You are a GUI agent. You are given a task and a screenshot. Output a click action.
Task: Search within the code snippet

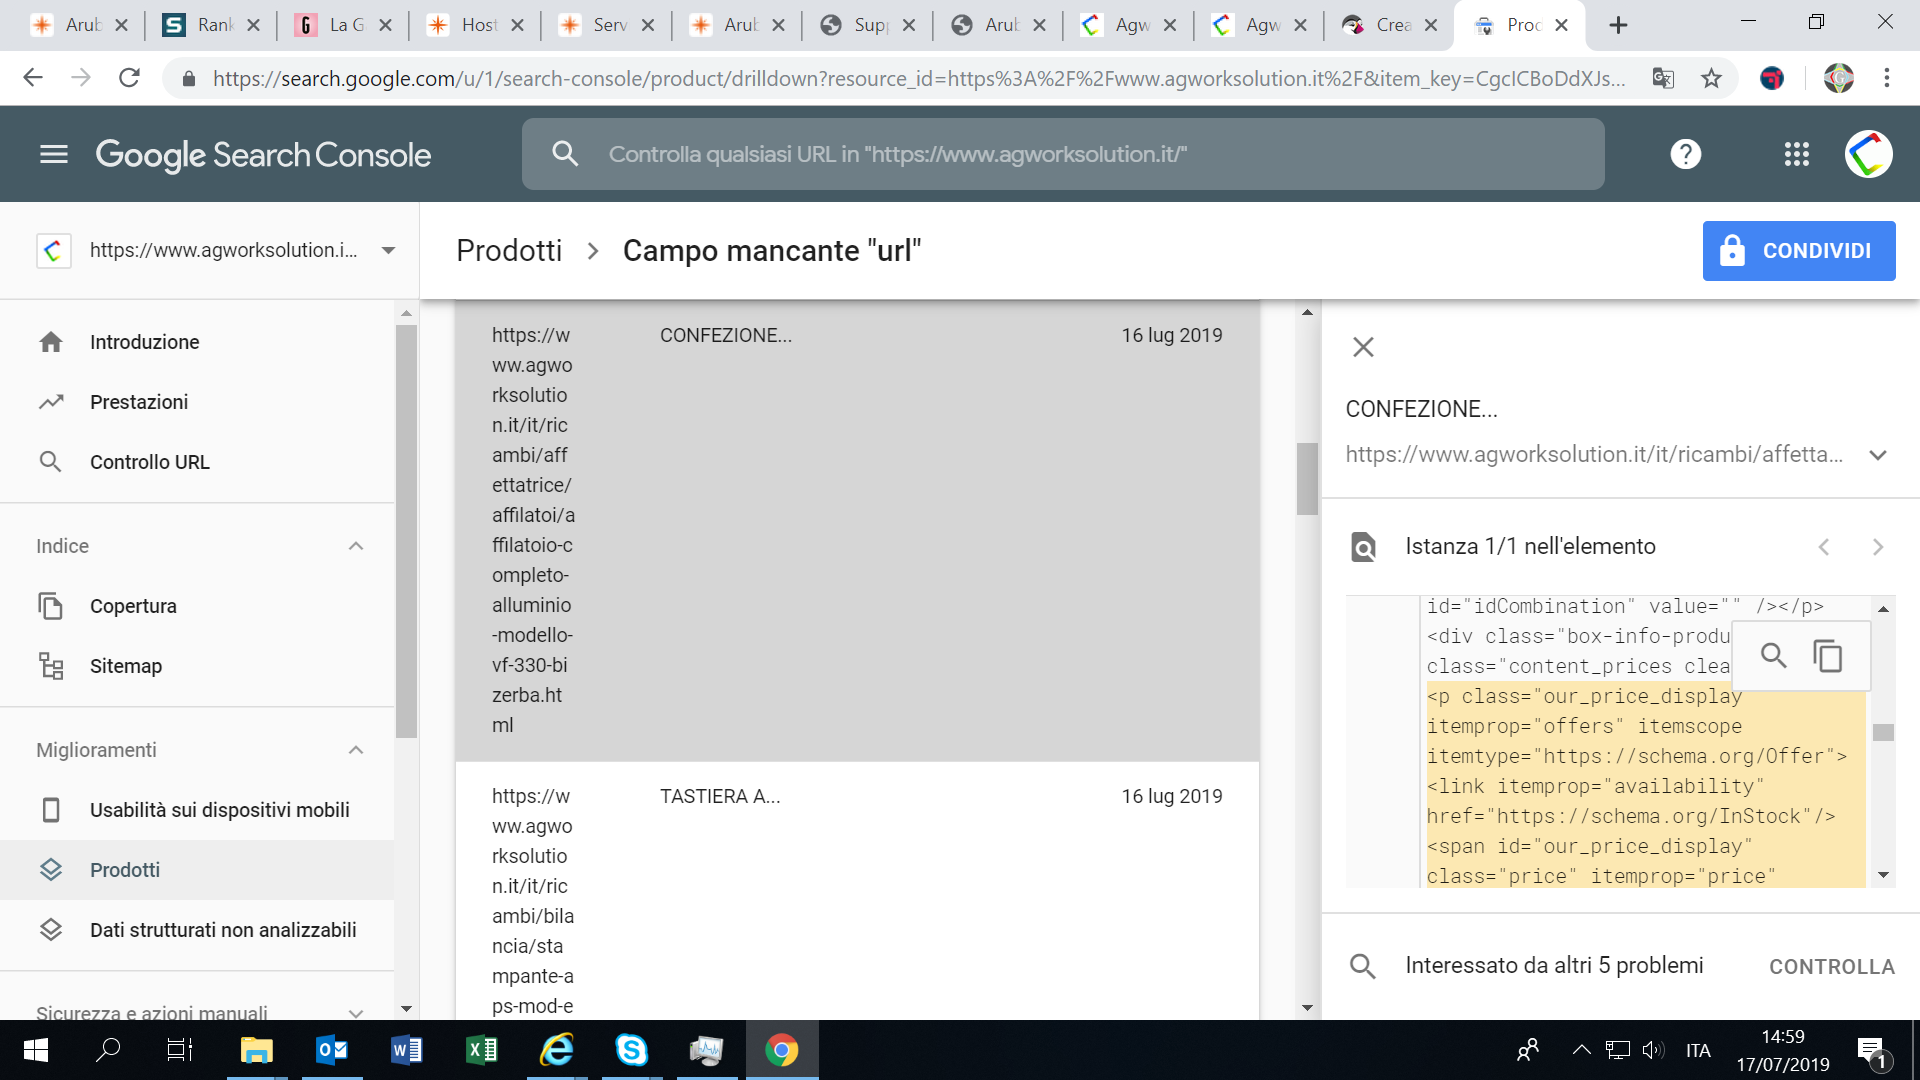[1774, 656]
